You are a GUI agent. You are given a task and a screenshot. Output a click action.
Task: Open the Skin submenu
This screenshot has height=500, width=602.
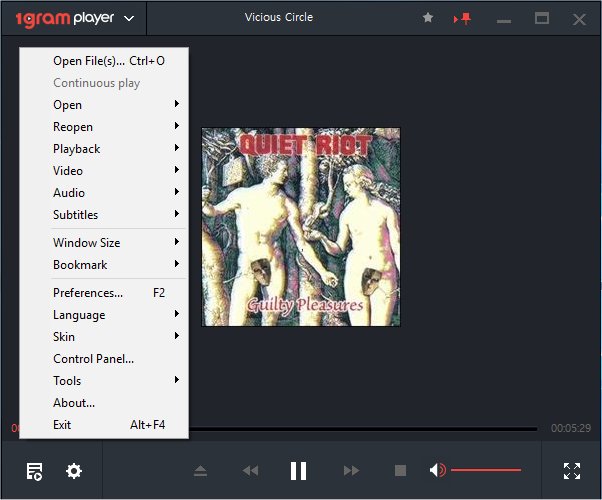(x=104, y=336)
